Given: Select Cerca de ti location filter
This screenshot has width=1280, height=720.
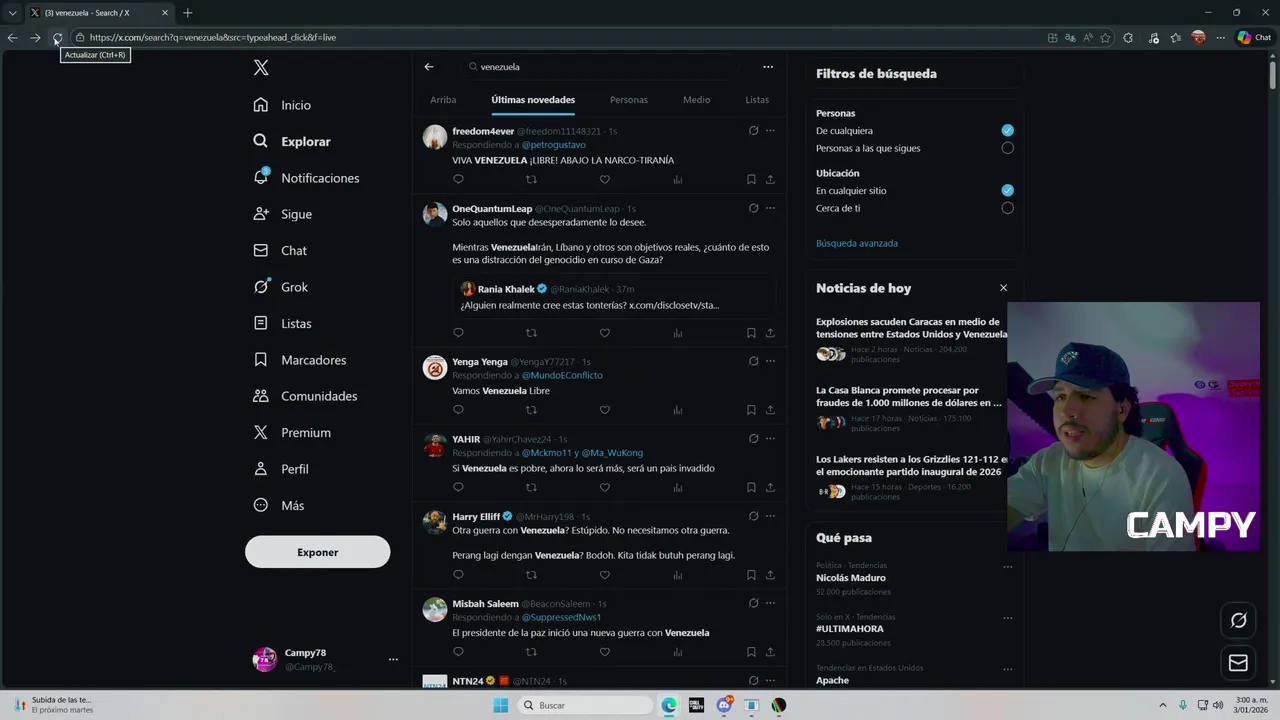Looking at the screenshot, I should [1007, 208].
